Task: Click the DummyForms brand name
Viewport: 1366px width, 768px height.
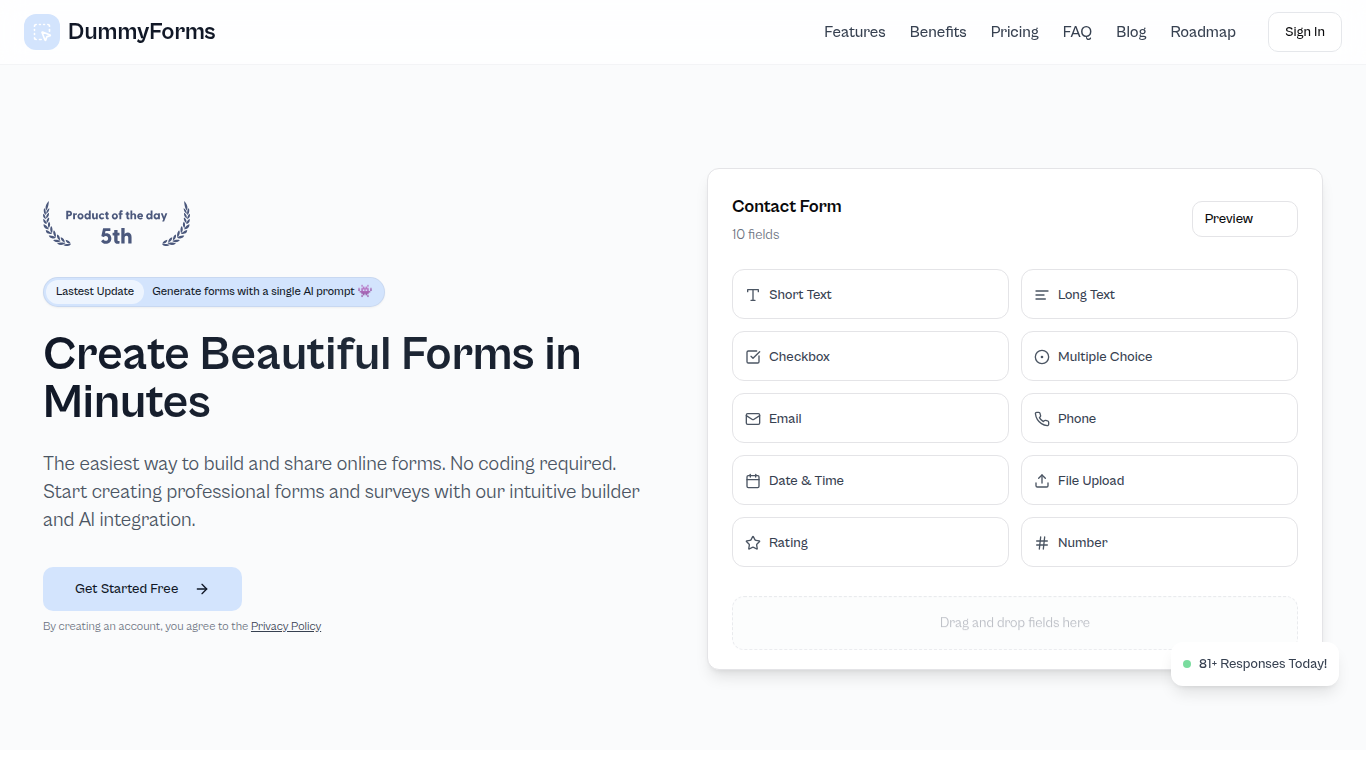Action: [142, 32]
